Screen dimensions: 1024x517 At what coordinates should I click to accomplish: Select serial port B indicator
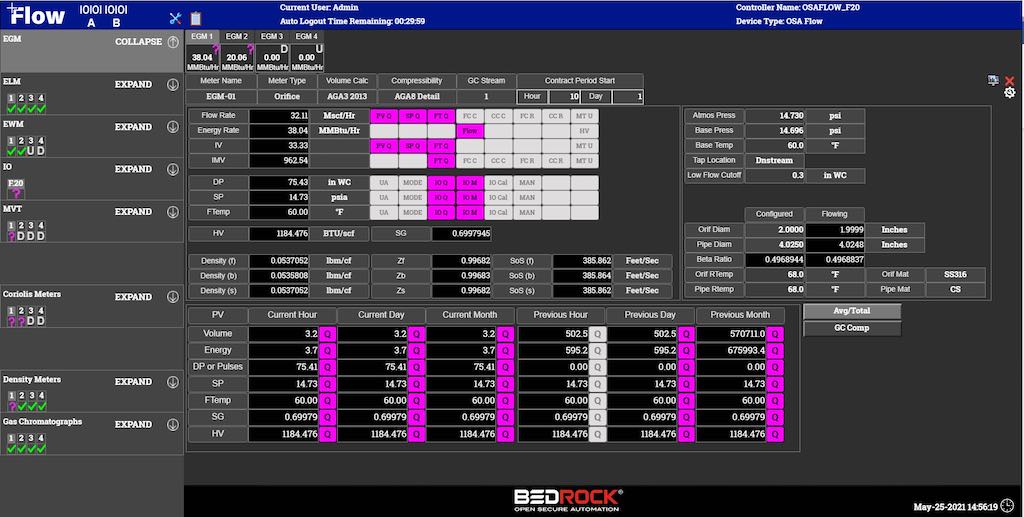click(x=116, y=16)
